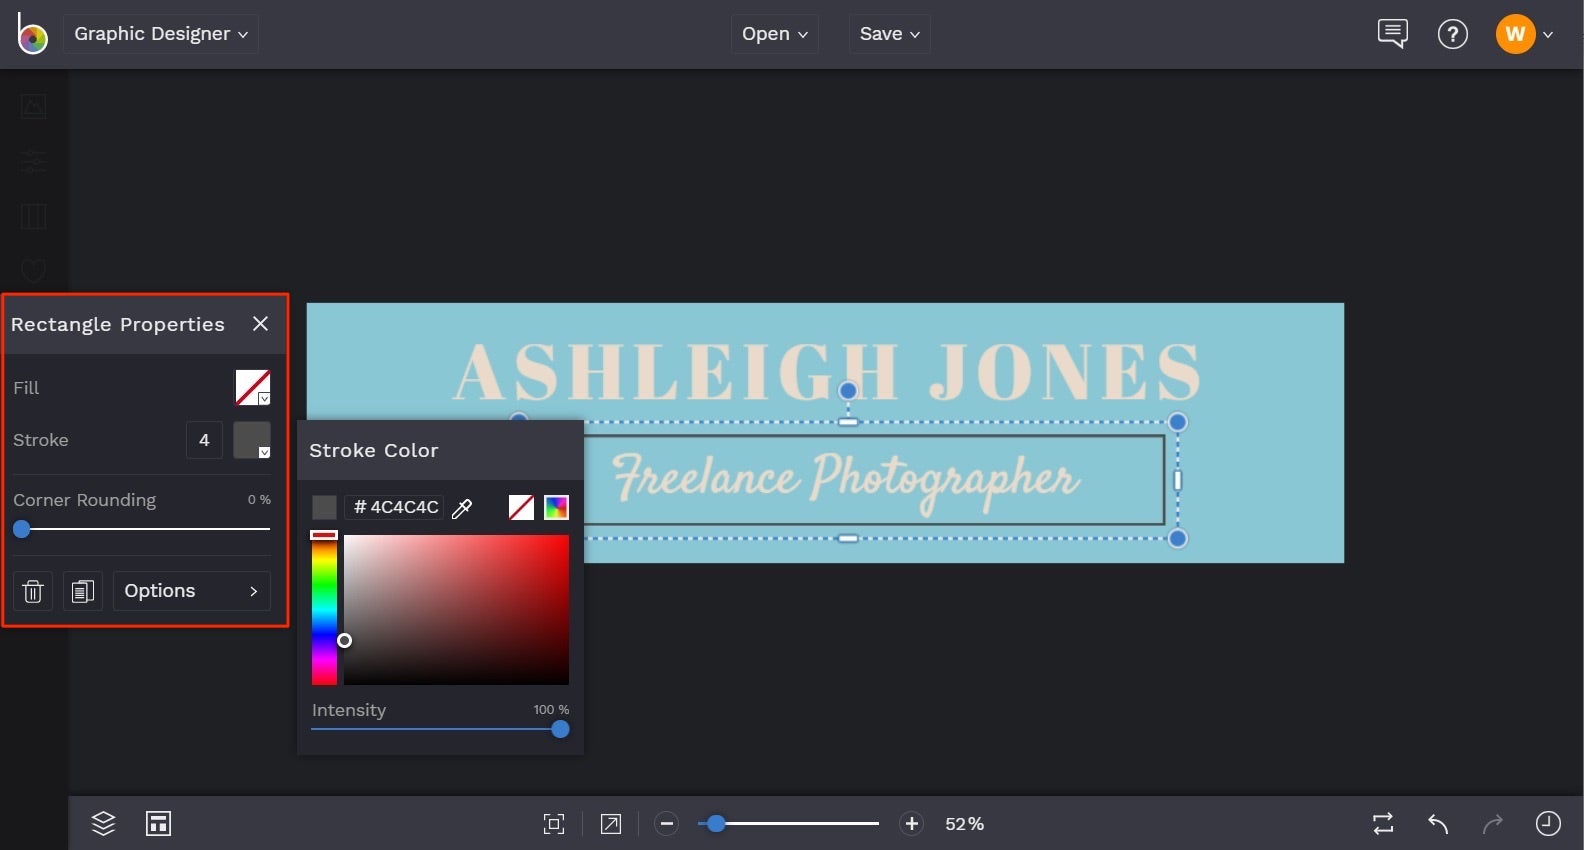Open the Stroke color swatch
1584x850 pixels.
point(252,440)
